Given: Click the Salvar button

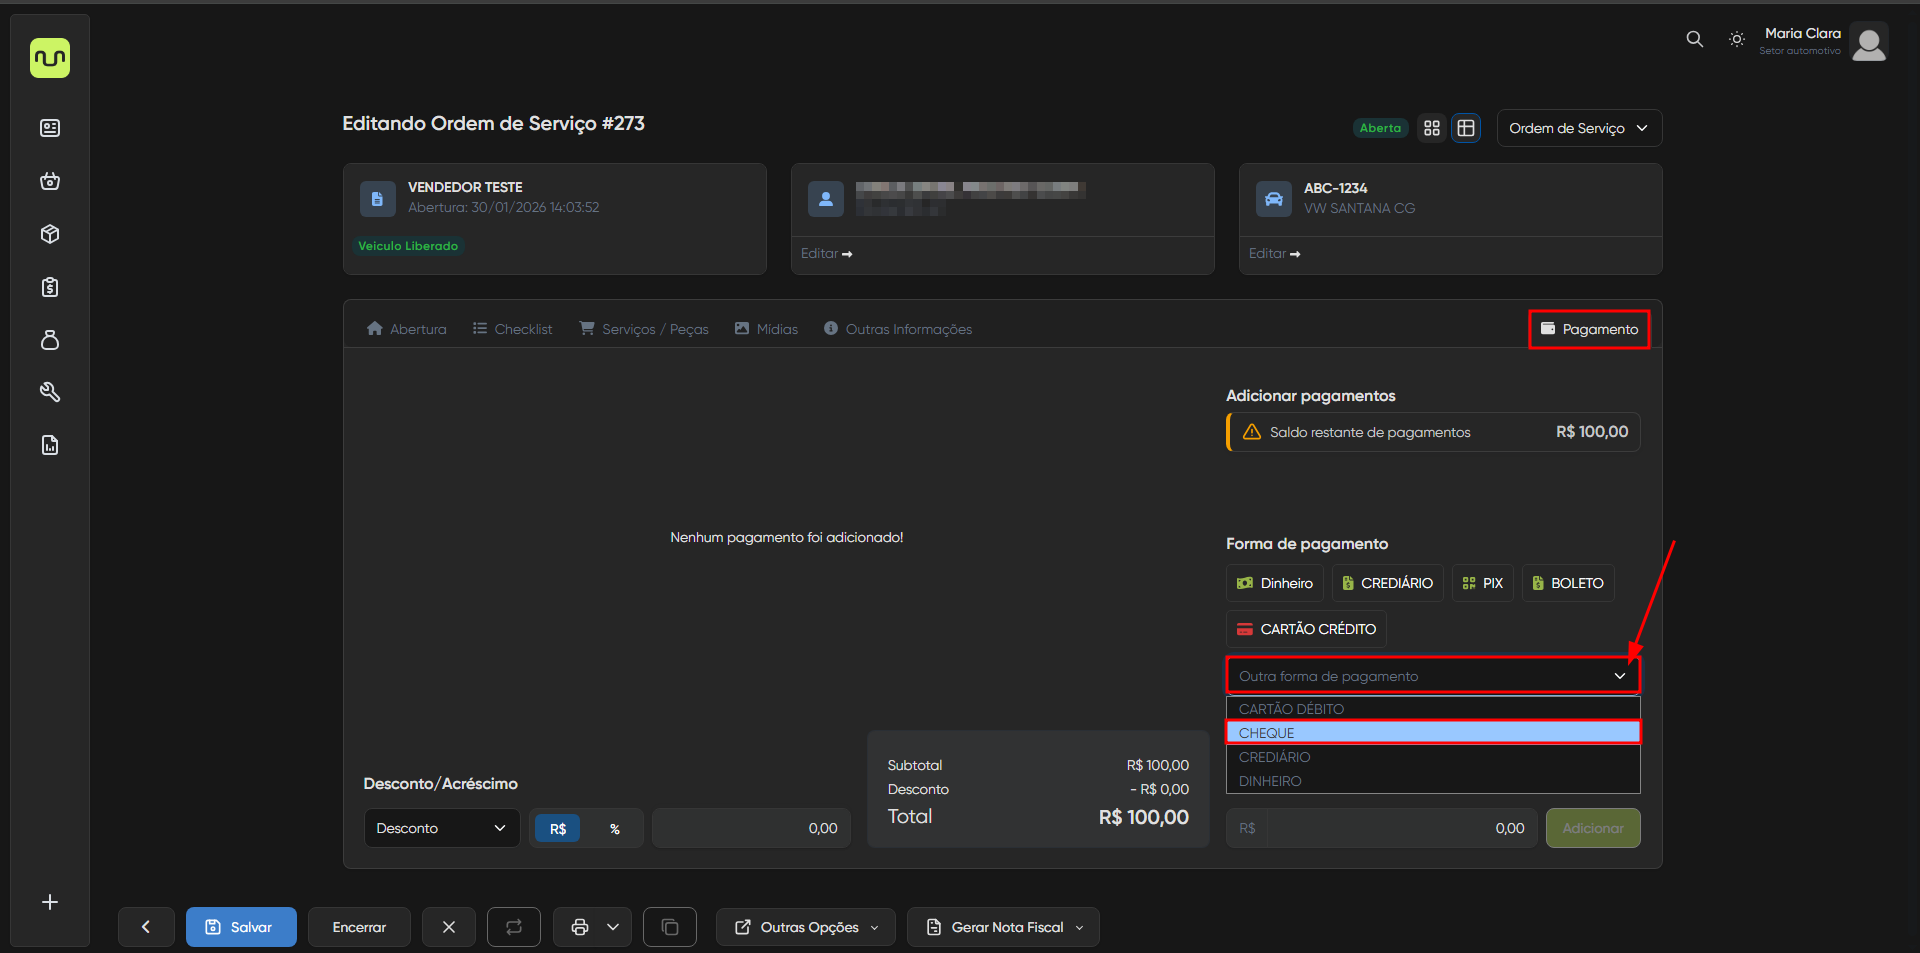Looking at the screenshot, I should point(241,927).
